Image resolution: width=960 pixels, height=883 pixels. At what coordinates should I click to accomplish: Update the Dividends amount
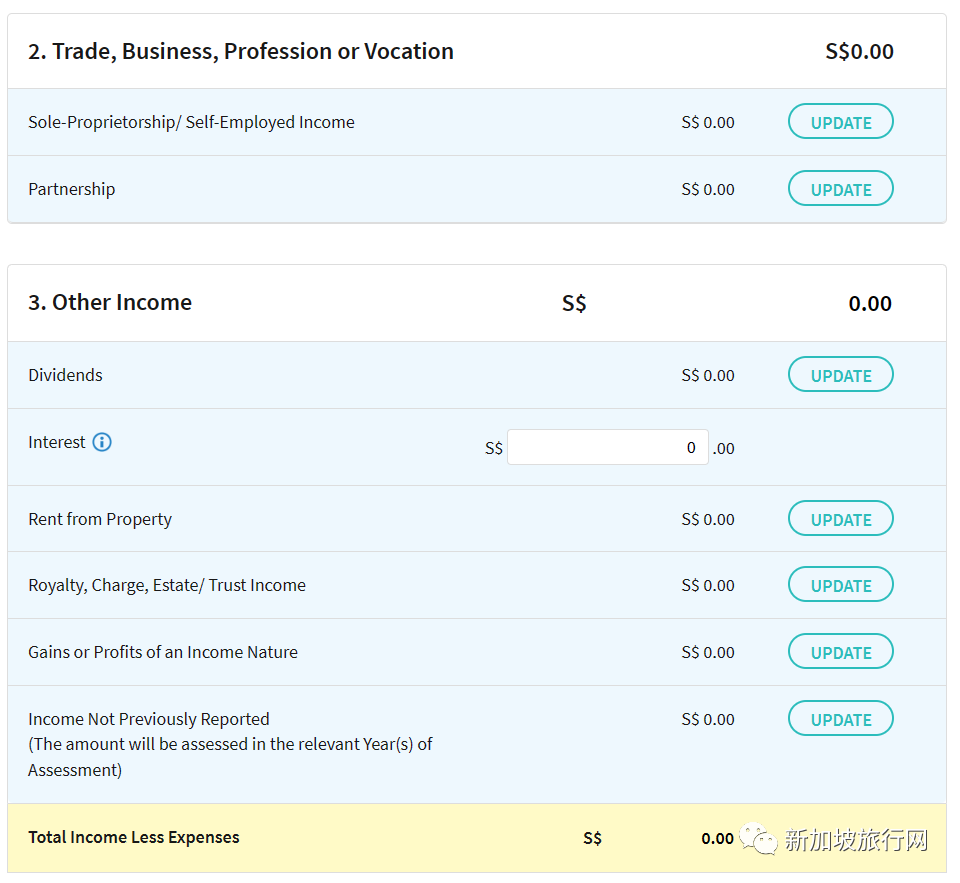841,375
